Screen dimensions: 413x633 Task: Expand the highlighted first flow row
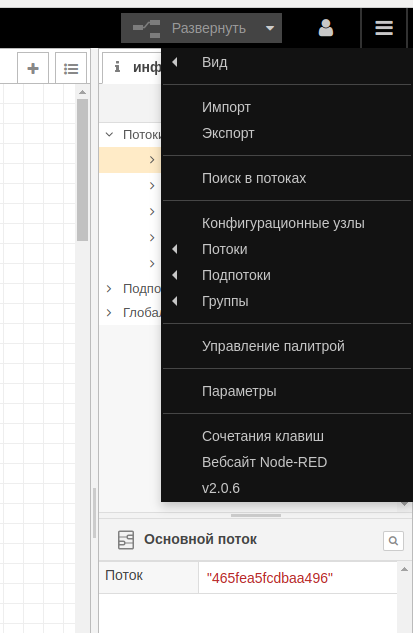click(x=152, y=160)
